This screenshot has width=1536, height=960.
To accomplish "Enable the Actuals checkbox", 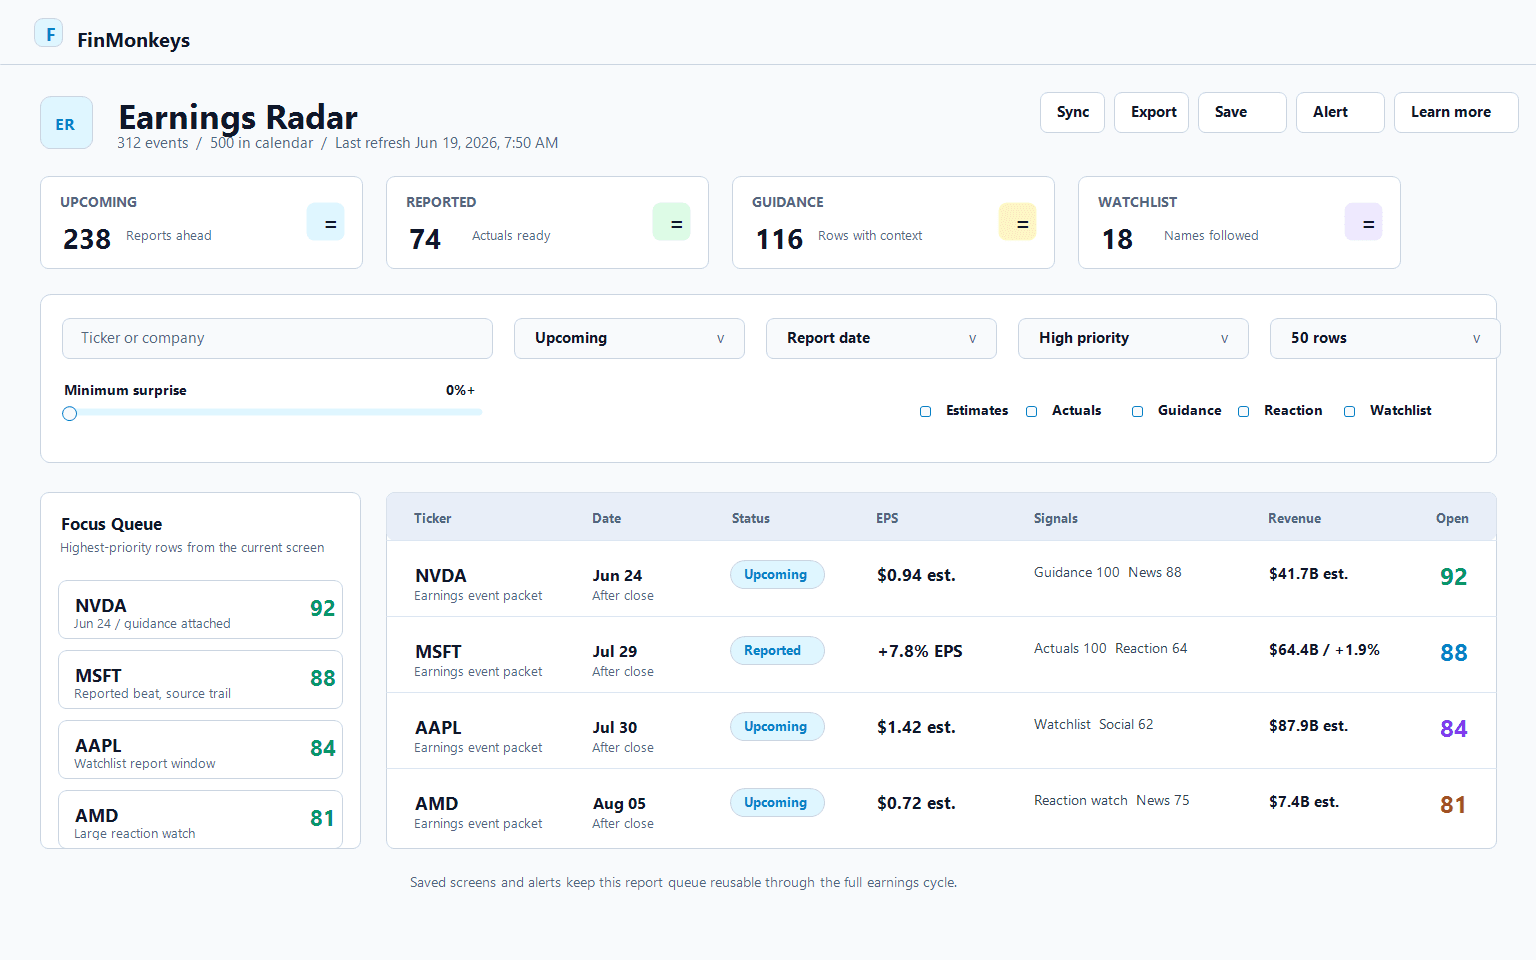I will point(1032,411).
